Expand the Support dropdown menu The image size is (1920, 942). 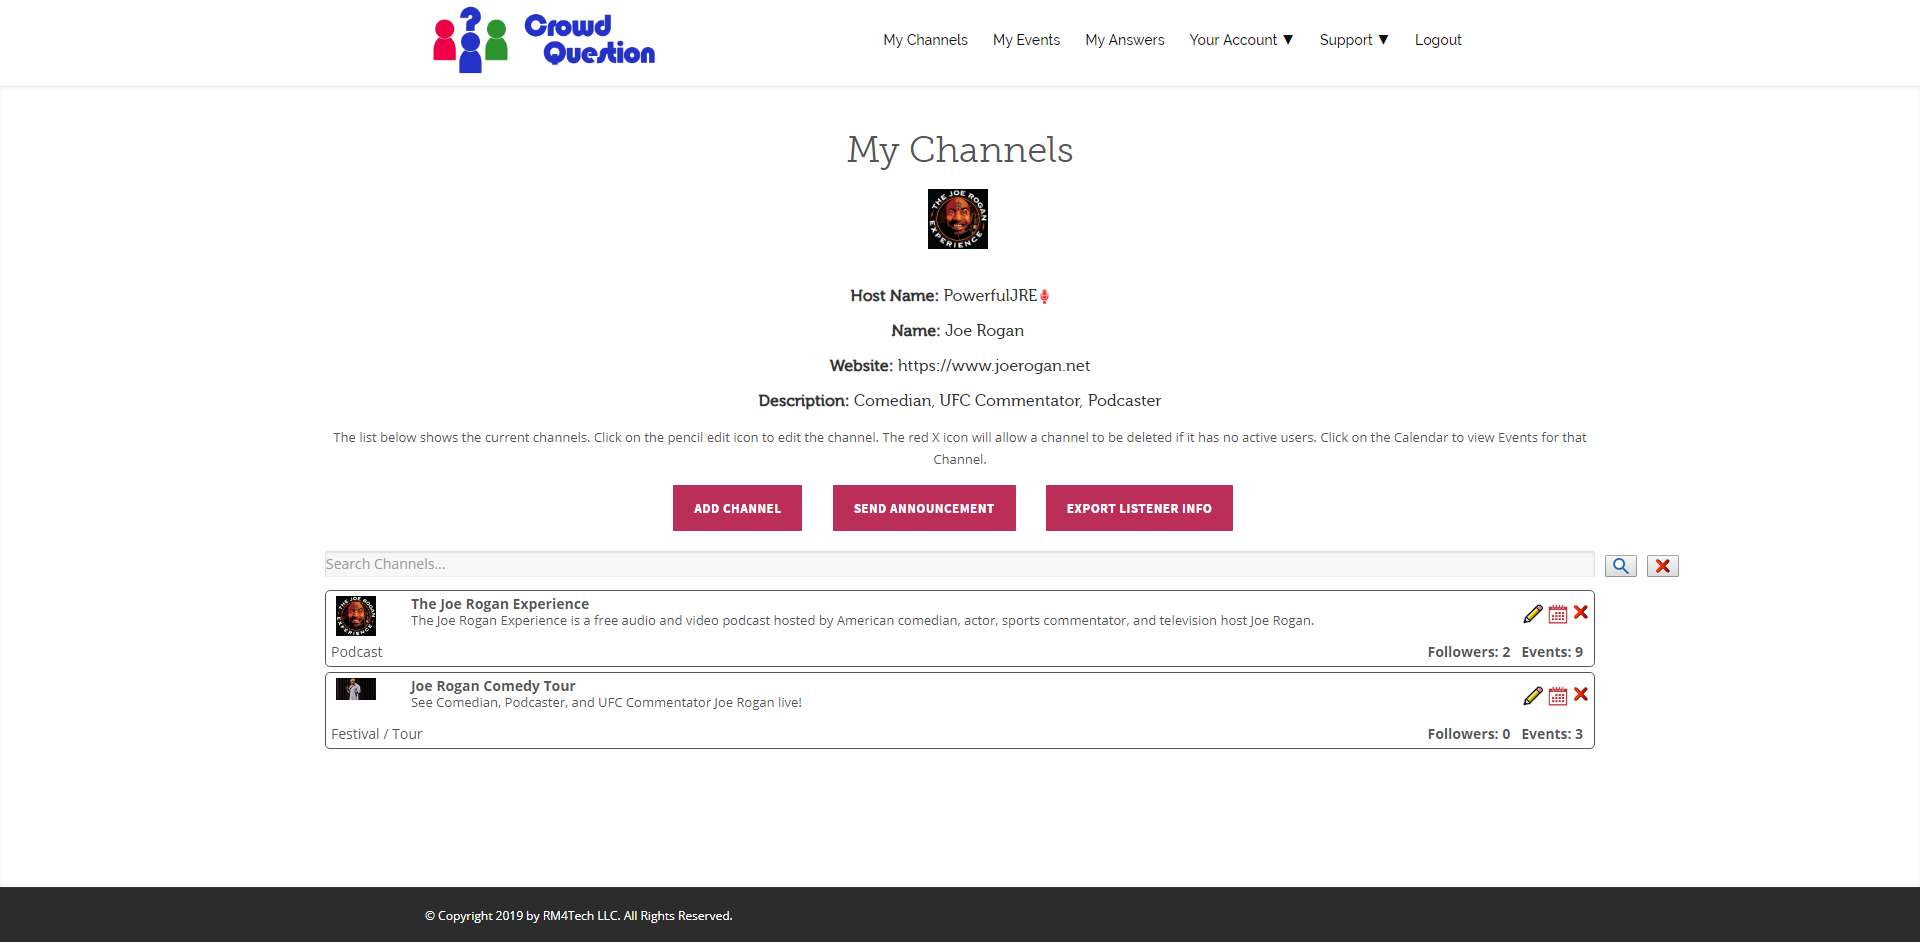[1354, 40]
